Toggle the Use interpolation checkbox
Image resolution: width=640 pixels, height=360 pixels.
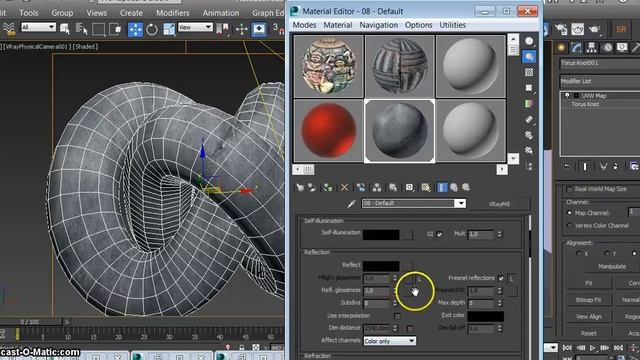click(397, 316)
